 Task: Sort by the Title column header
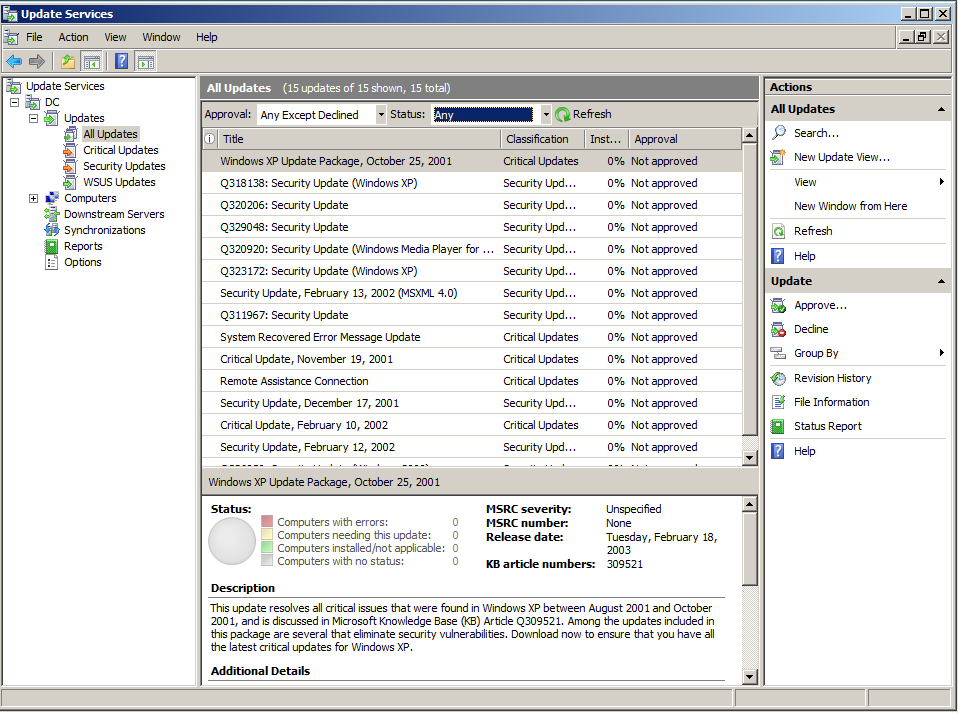[x=359, y=139]
